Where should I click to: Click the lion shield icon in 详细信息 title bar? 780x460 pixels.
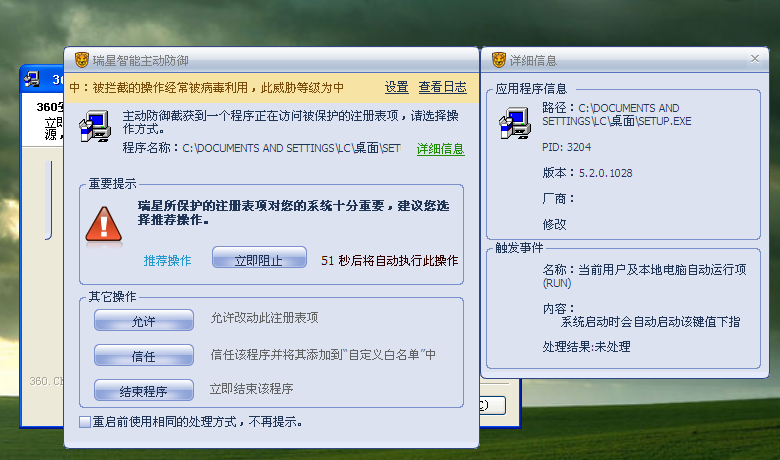point(498,60)
